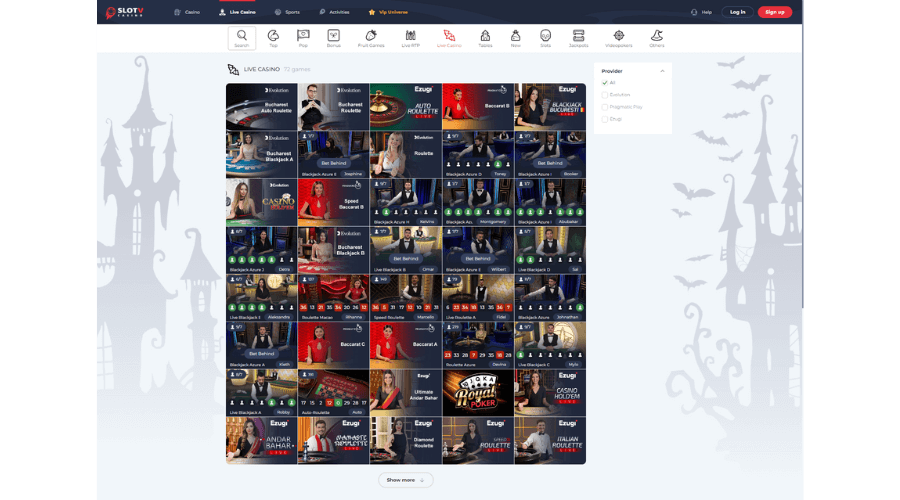Image resolution: width=900 pixels, height=500 pixels.
Task: Open the Tables category icon
Action: pyautogui.click(x=485, y=38)
